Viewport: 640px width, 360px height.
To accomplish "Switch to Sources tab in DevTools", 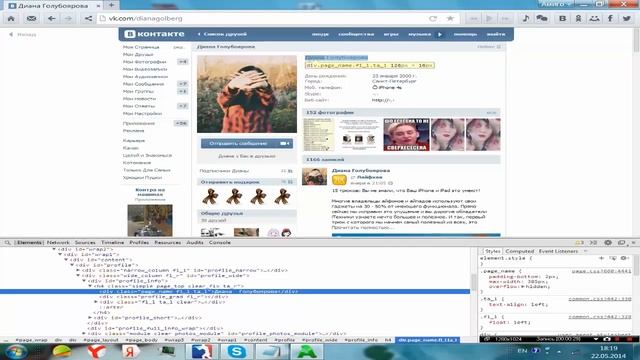I will coord(85,242).
